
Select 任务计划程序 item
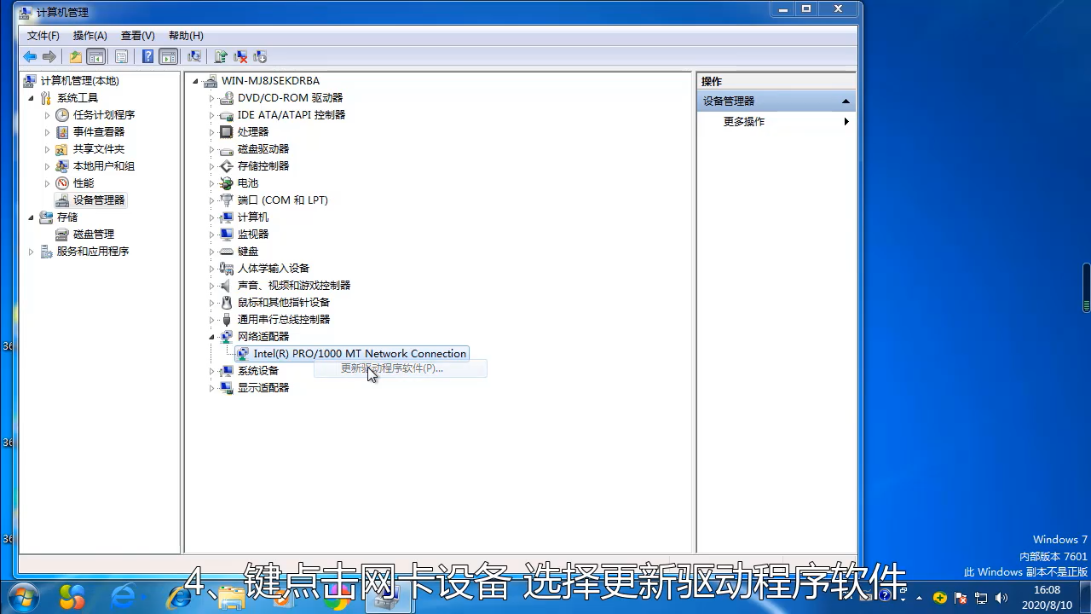coord(104,115)
